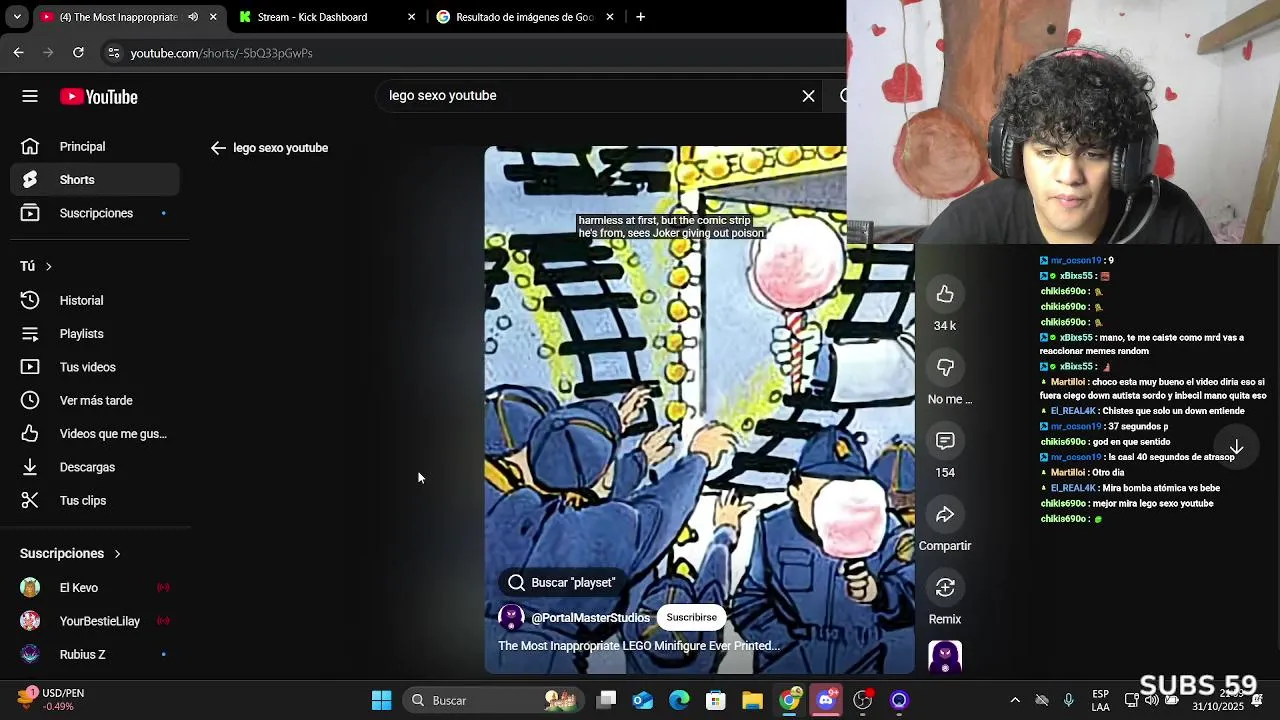This screenshot has width=1280, height=720.
Task: Select Shorts in sidebar
Action: click(95, 180)
